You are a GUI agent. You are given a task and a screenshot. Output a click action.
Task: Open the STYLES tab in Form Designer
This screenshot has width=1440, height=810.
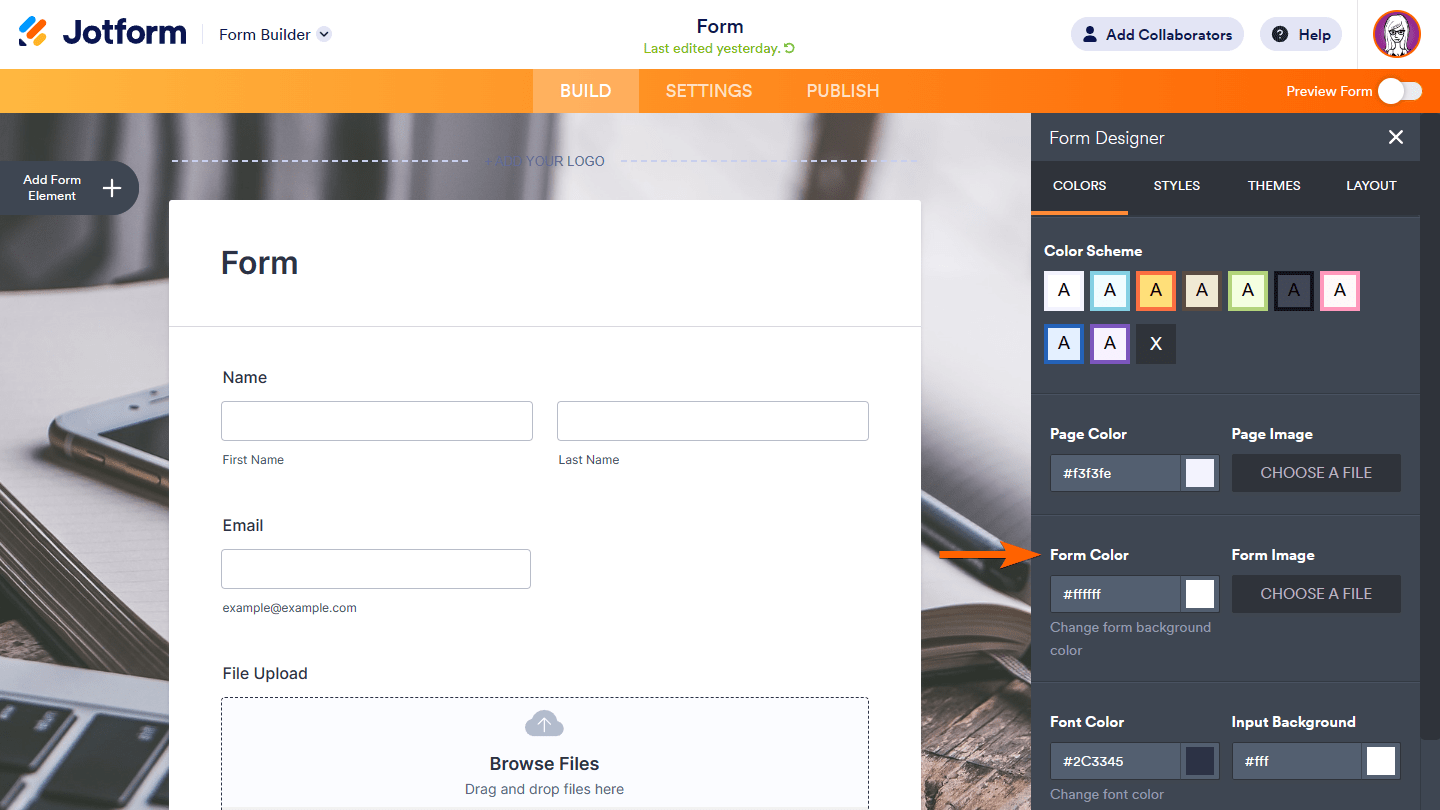pyautogui.click(x=1177, y=186)
